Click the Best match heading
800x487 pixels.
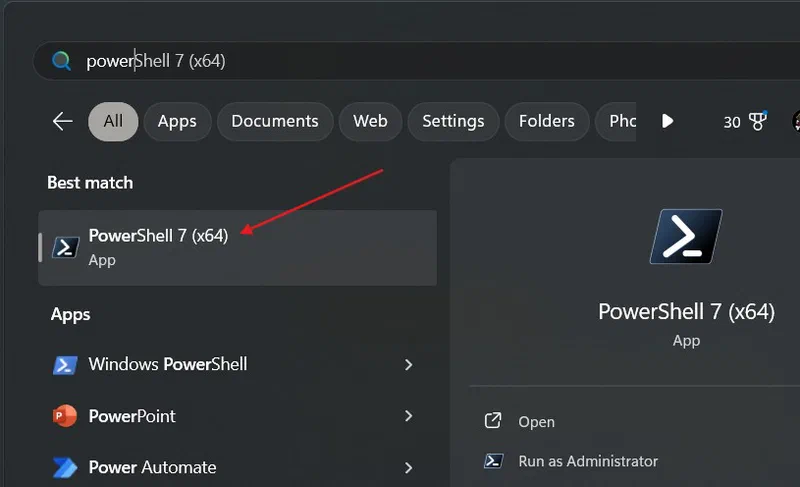(90, 183)
